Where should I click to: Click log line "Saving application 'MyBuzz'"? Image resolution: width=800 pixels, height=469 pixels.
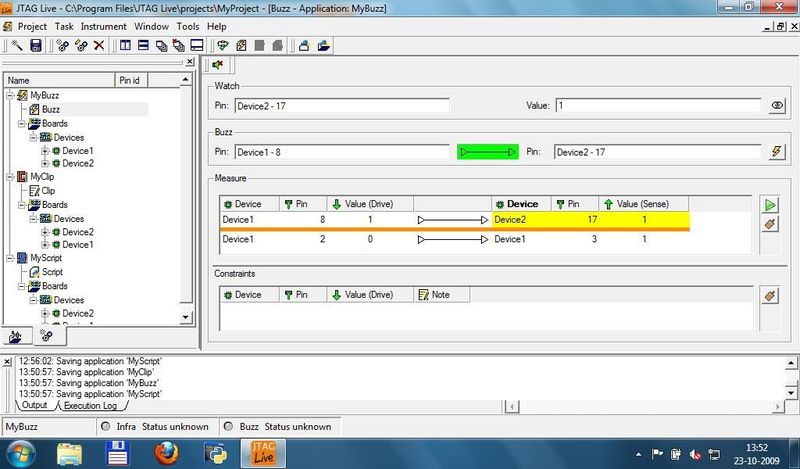[x=108, y=383]
